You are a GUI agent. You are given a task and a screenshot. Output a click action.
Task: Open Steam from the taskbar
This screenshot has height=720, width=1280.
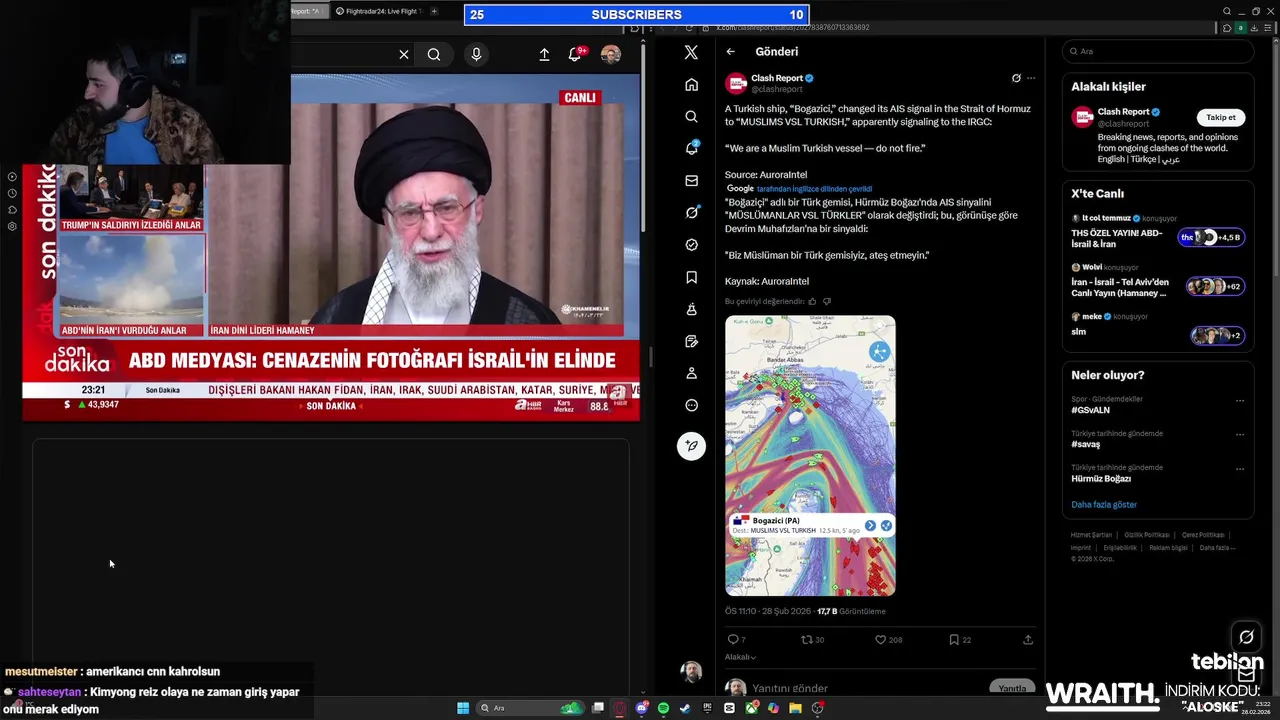coord(686,708)
